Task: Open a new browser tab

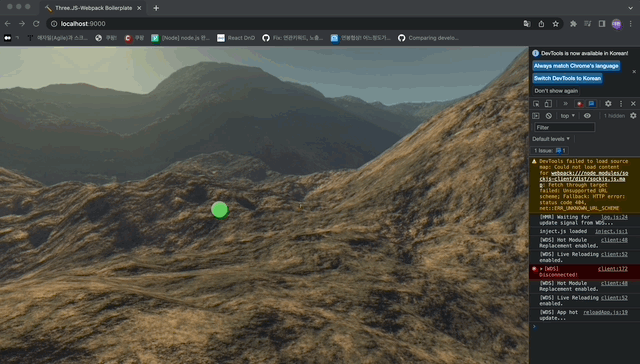Action: click(x=156, y=8)
